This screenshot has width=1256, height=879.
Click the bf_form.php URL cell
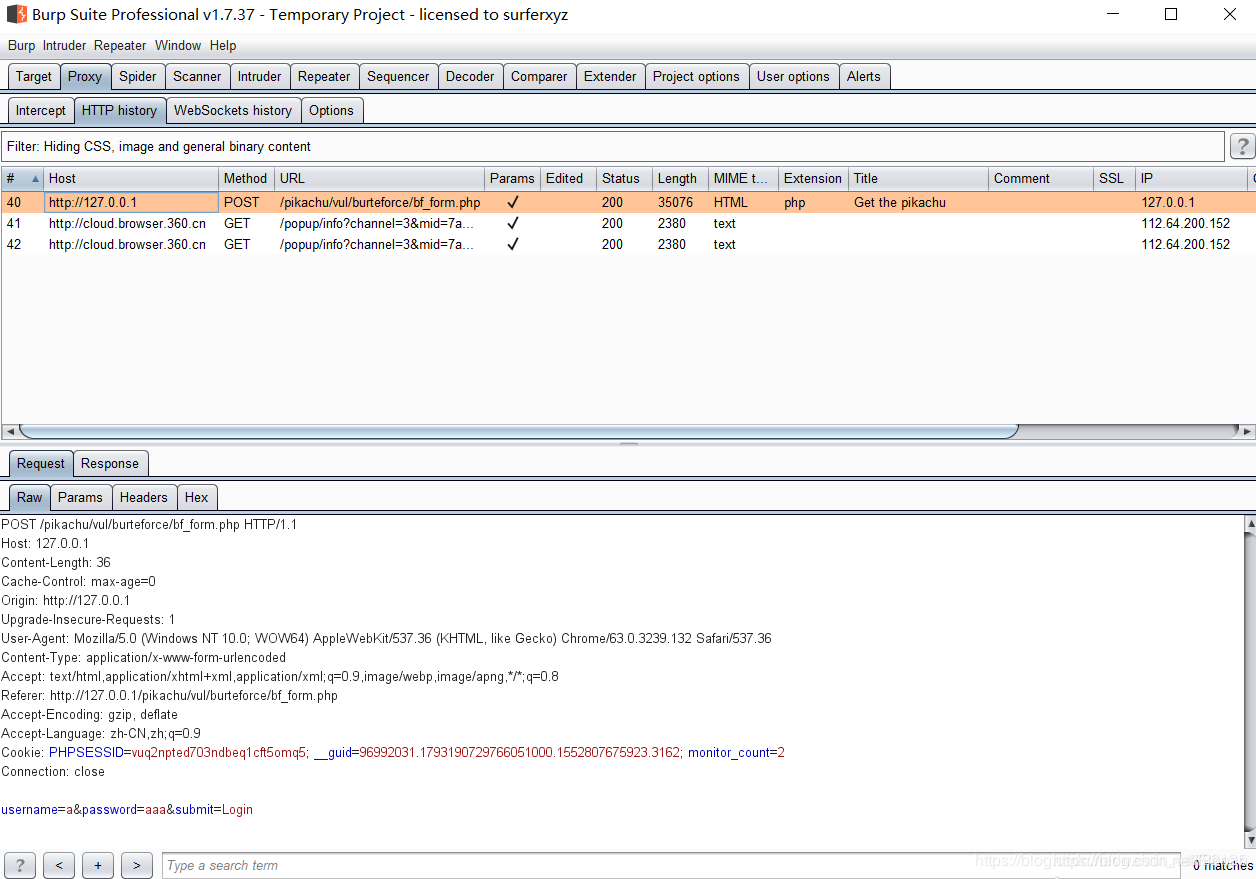380,202
